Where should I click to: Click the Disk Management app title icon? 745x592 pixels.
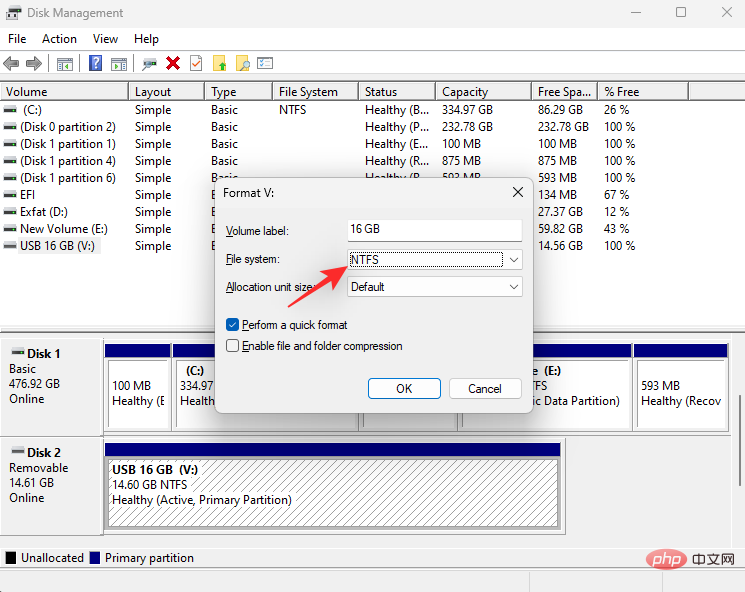pyautogui.click(x=13, y=13)
